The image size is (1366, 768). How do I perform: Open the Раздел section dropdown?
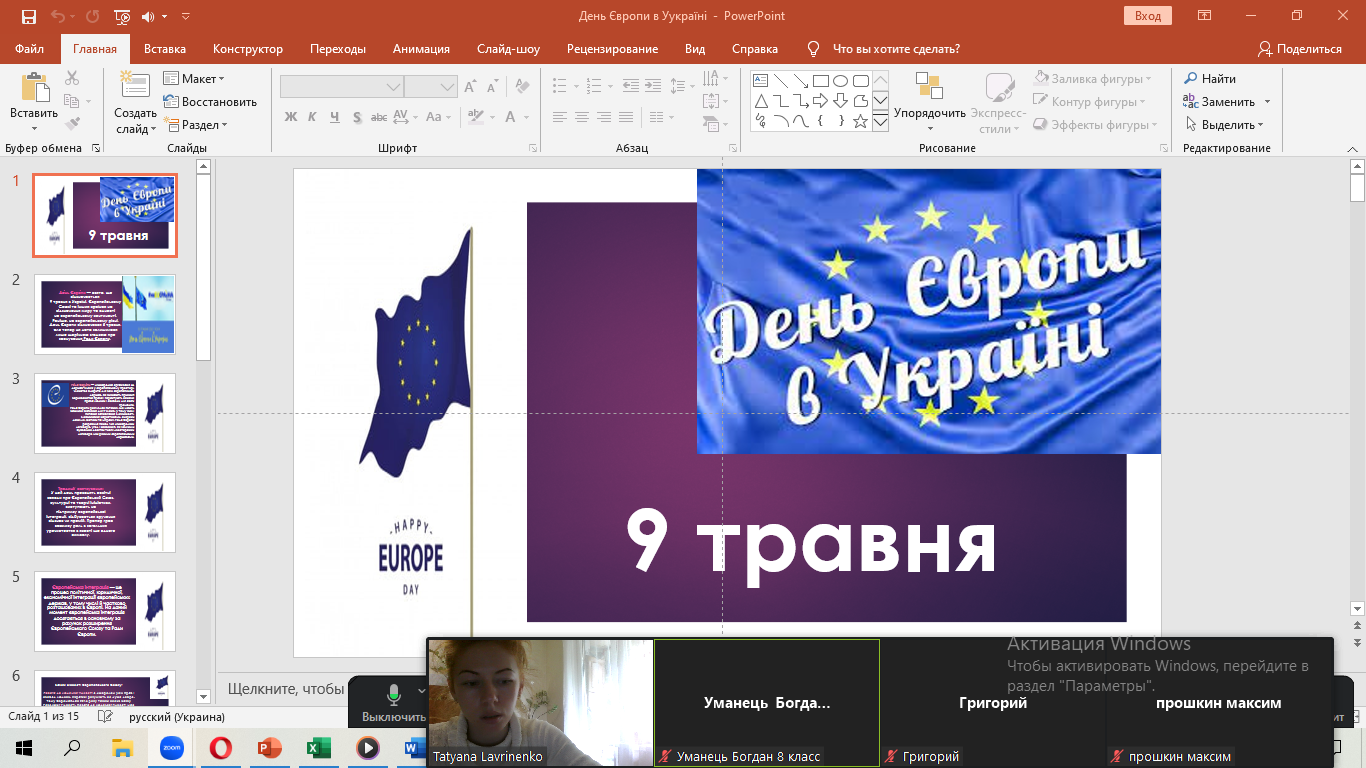click(196, 125)
